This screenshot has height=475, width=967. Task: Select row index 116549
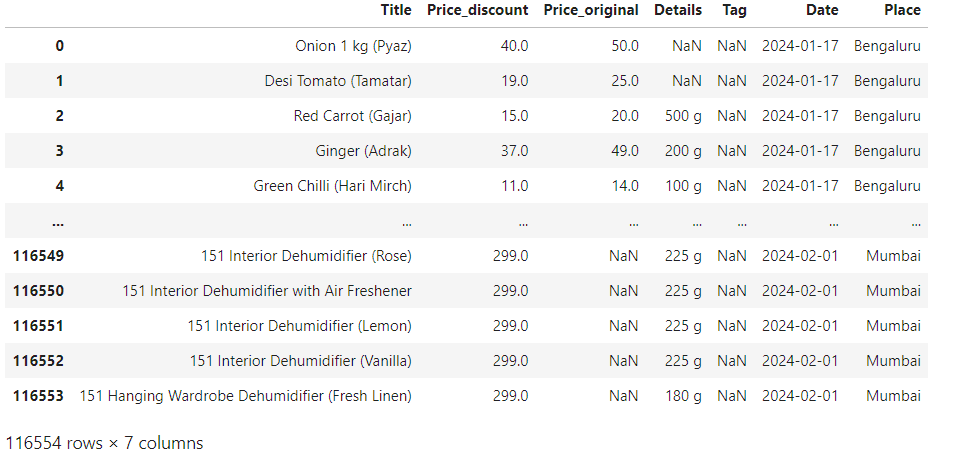(38, 256)
